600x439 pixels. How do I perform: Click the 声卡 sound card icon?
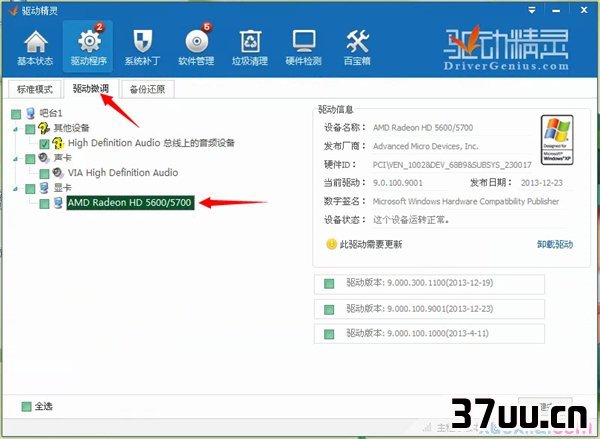44,158
